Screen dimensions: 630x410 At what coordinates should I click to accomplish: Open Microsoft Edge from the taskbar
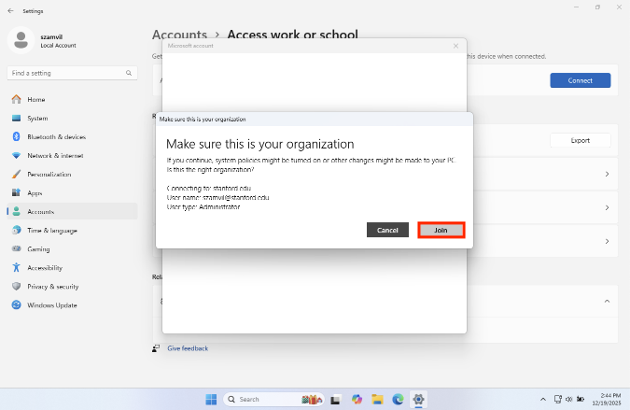point(398,399)
